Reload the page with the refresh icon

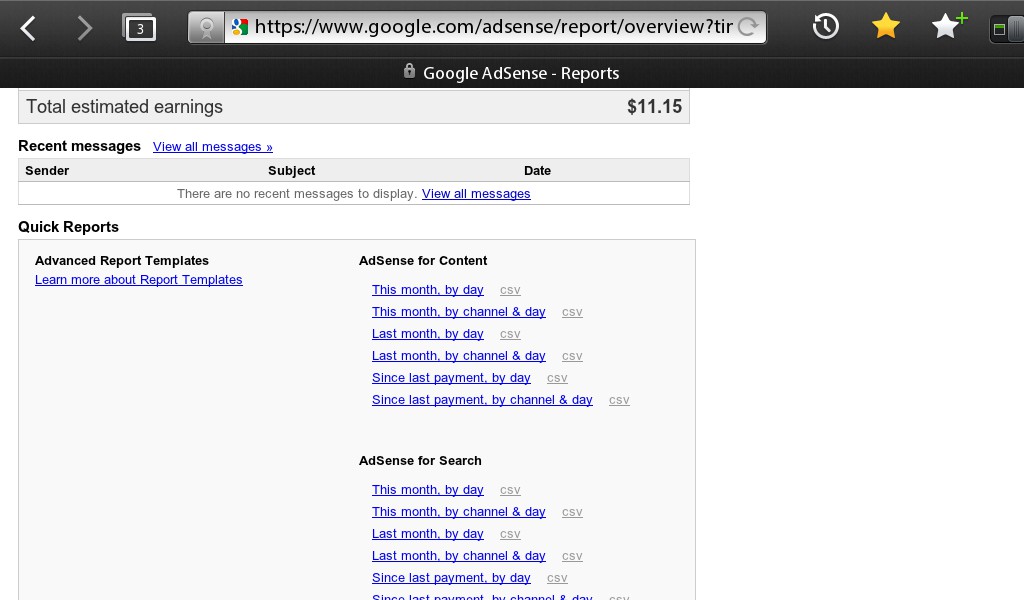[748, 27]
